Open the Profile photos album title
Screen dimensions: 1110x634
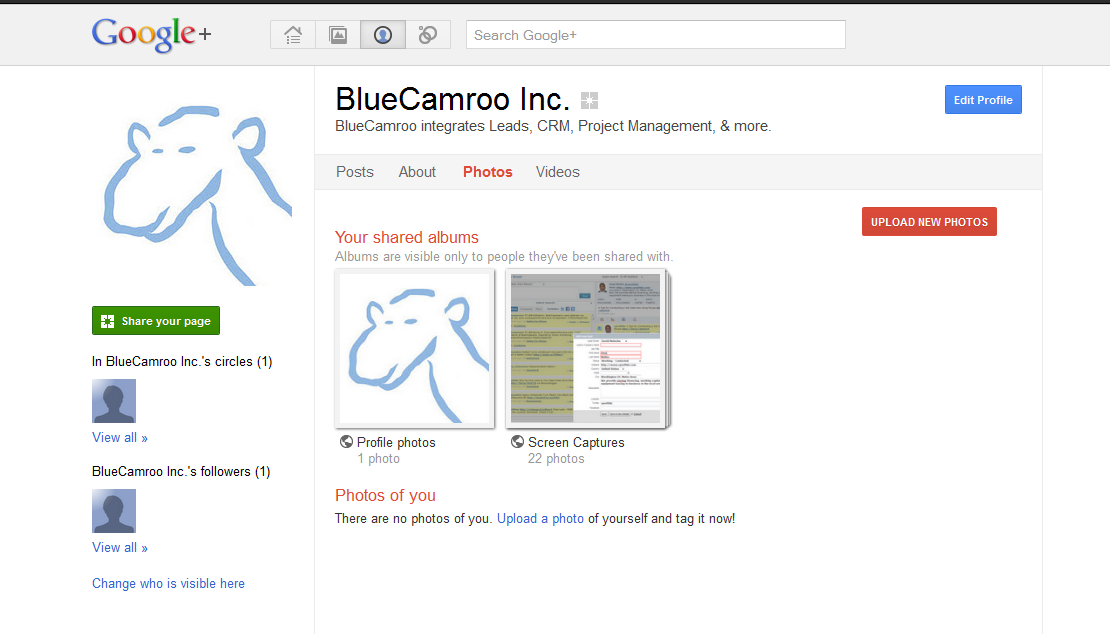click(x=396, y=442)
